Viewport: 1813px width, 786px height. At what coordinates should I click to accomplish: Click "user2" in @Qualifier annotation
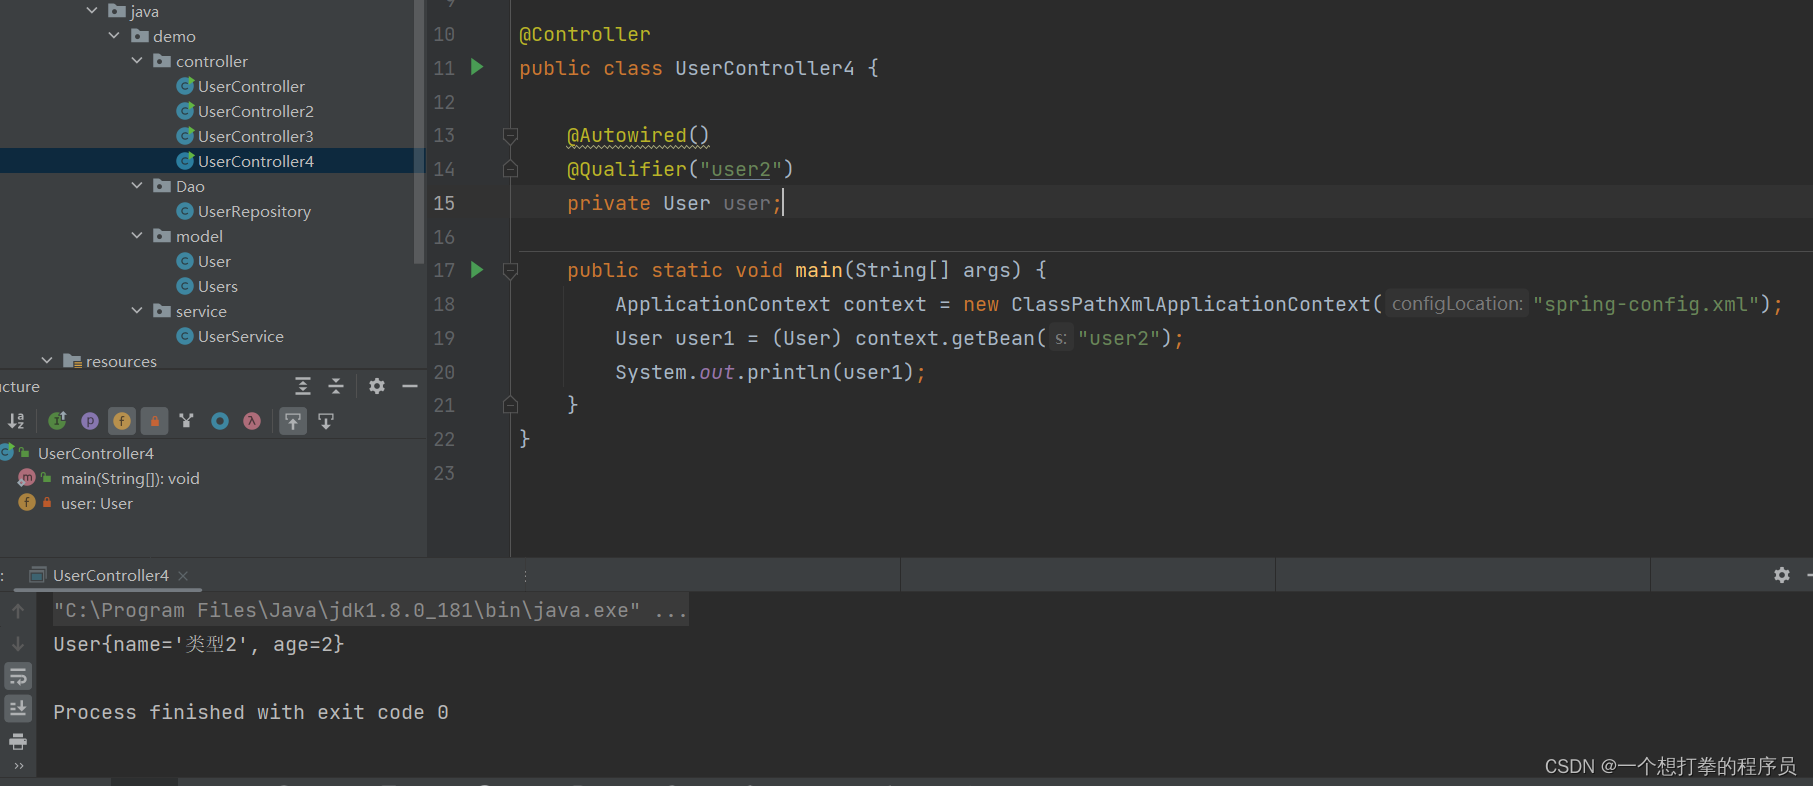pyautogui.click(x=741, y=169)
